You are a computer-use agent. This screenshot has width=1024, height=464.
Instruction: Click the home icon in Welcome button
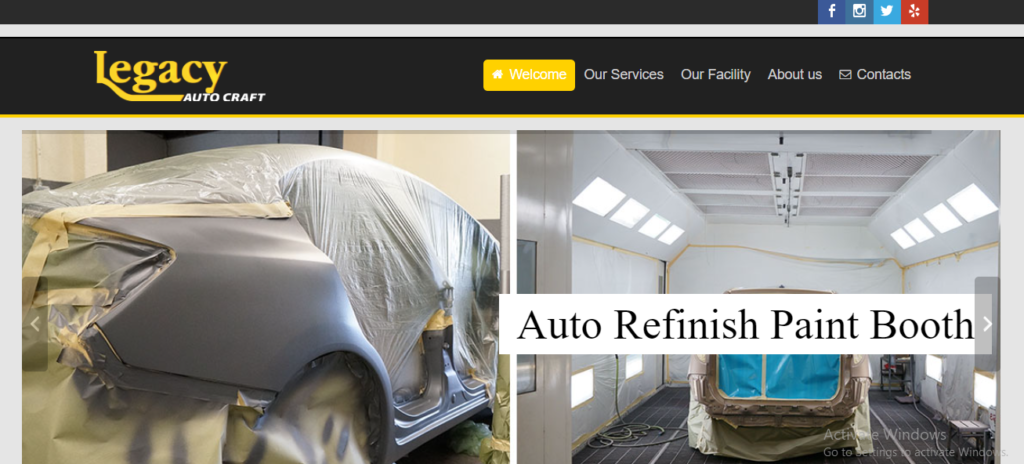498,75
